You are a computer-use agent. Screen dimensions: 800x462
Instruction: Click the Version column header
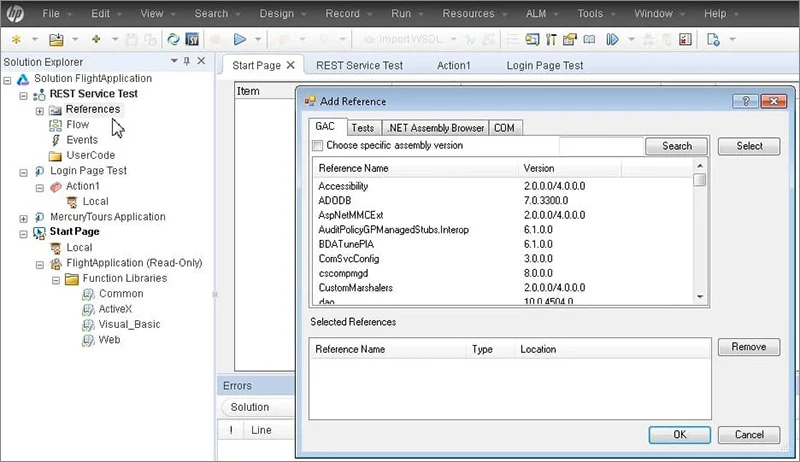pyautogui.click(x=569, y=168)
